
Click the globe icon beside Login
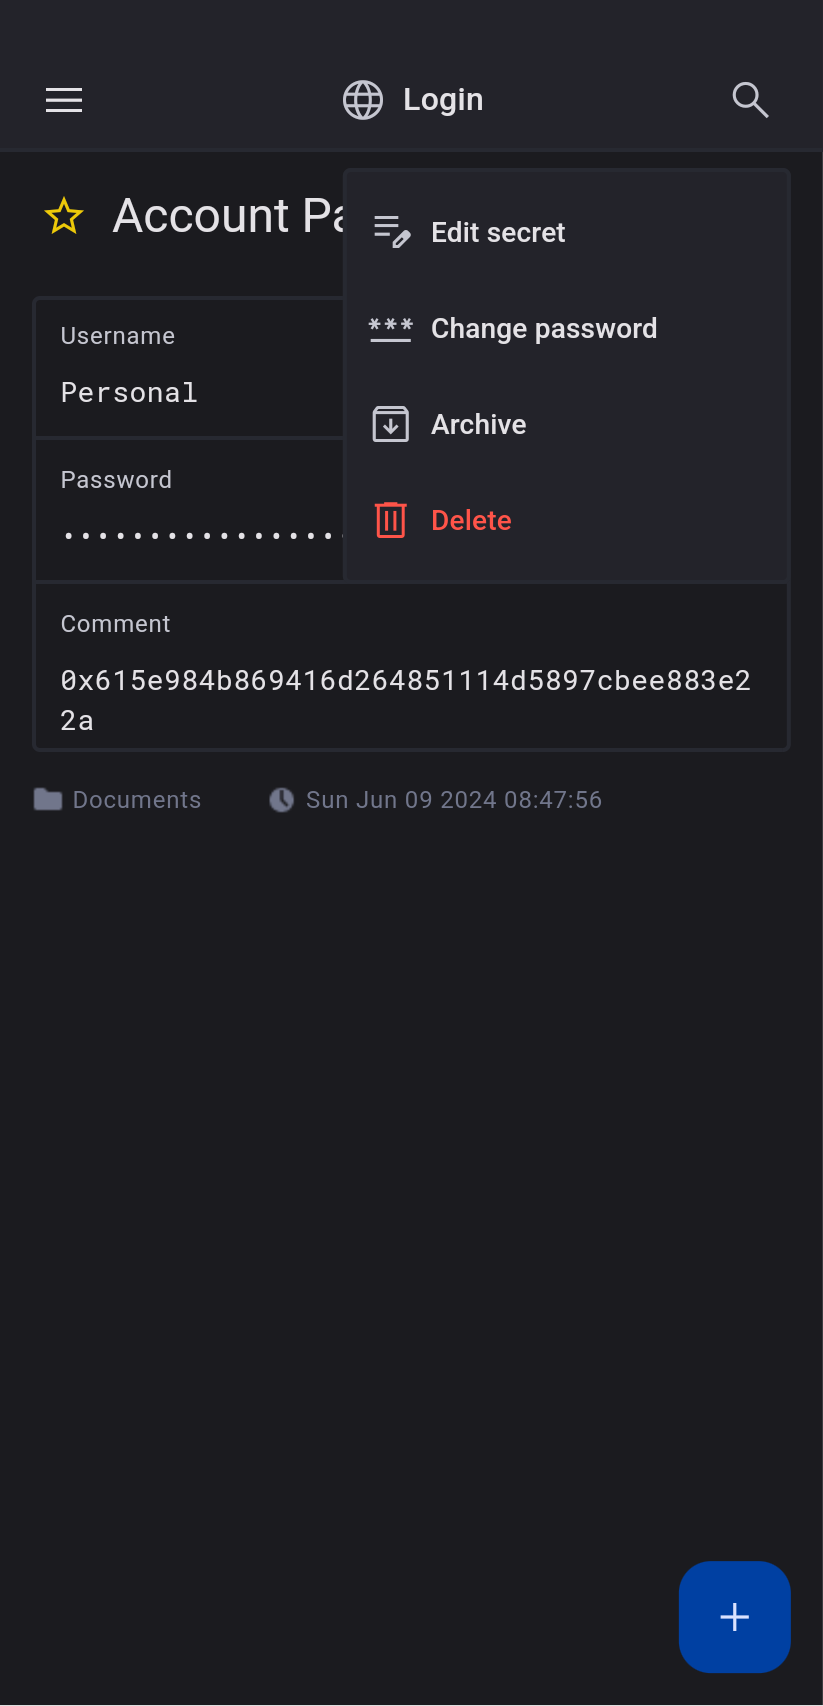[363, 100]
